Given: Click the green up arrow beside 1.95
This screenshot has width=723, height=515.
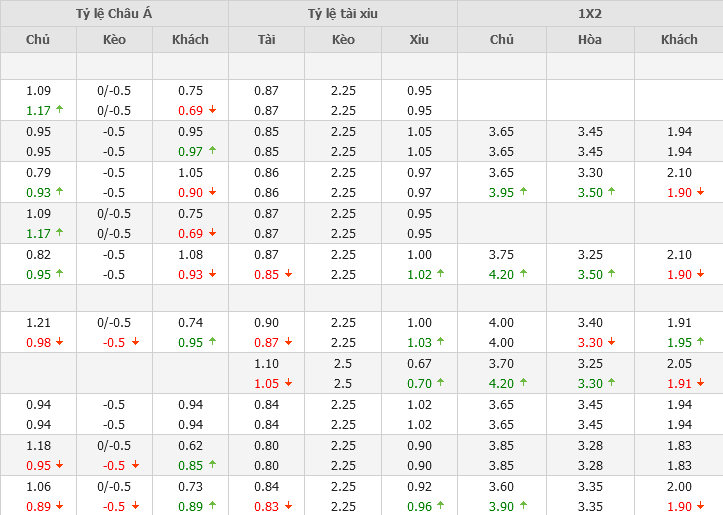Looking at the screenshot, I should (701, 342).
